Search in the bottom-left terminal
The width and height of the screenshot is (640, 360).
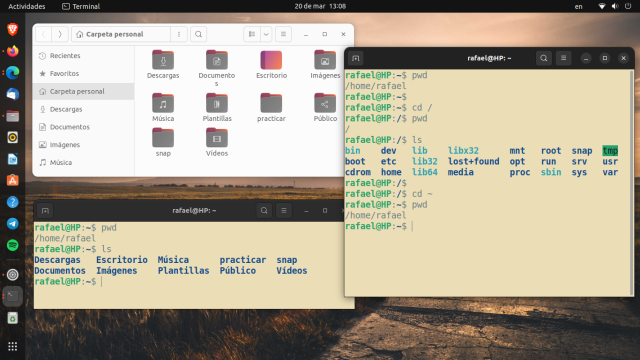(264, 211)
